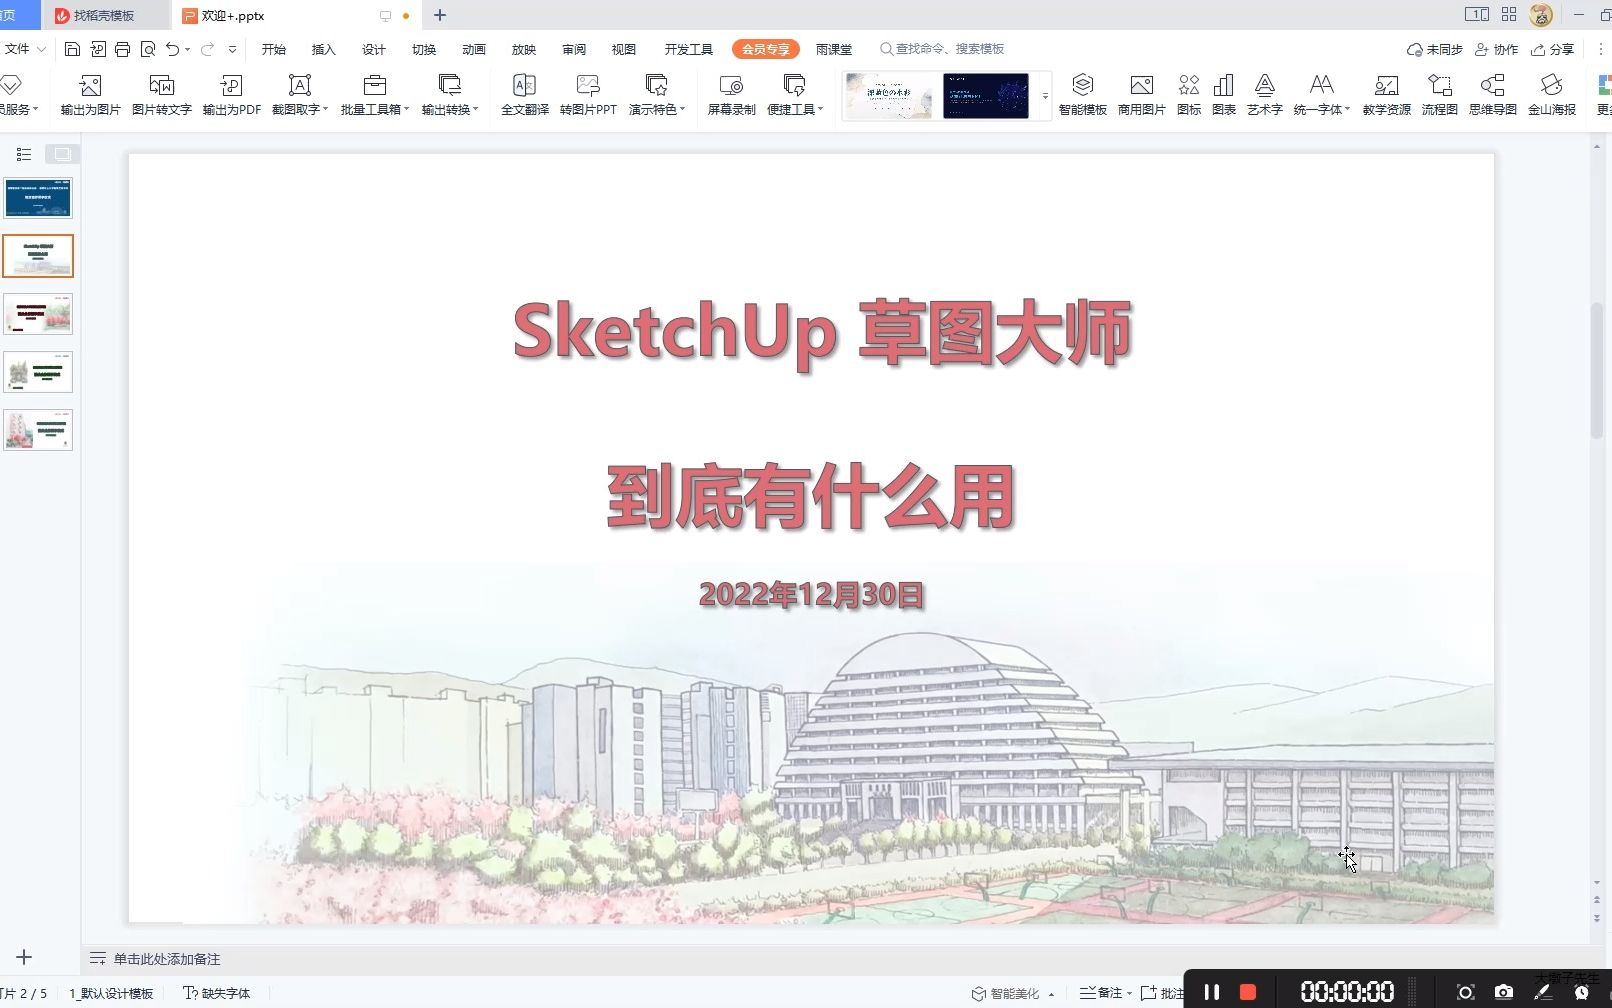
Task: Click 未同步 sync status button
Action: pos(1434,49)
